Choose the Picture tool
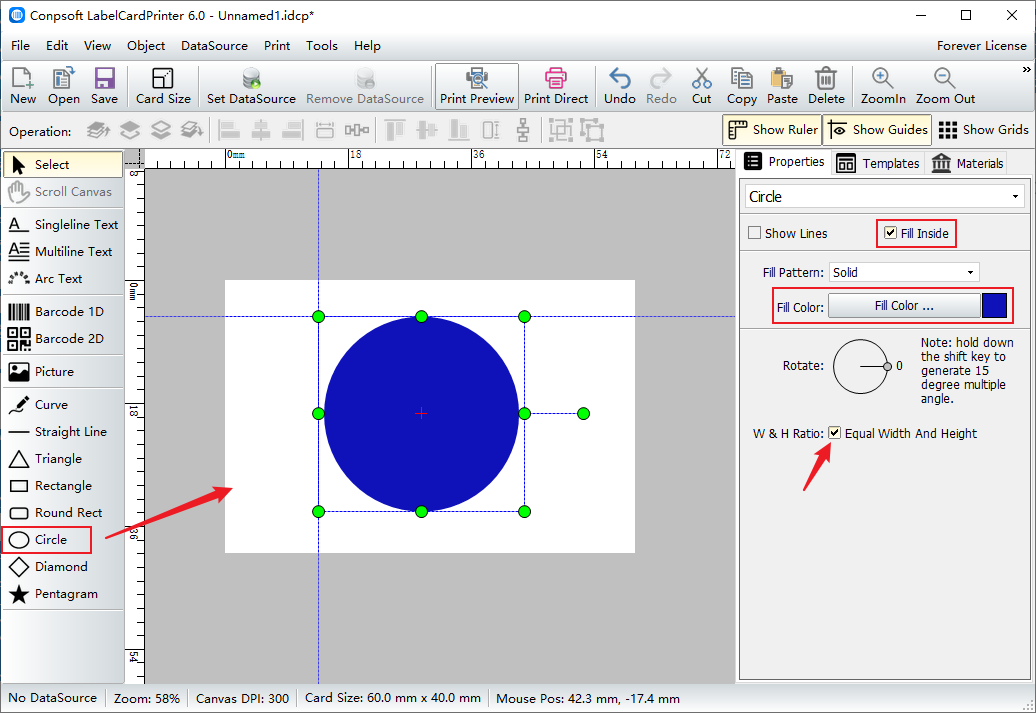Viewport: 1036px width, 713px height. click(x=63, y=371)
